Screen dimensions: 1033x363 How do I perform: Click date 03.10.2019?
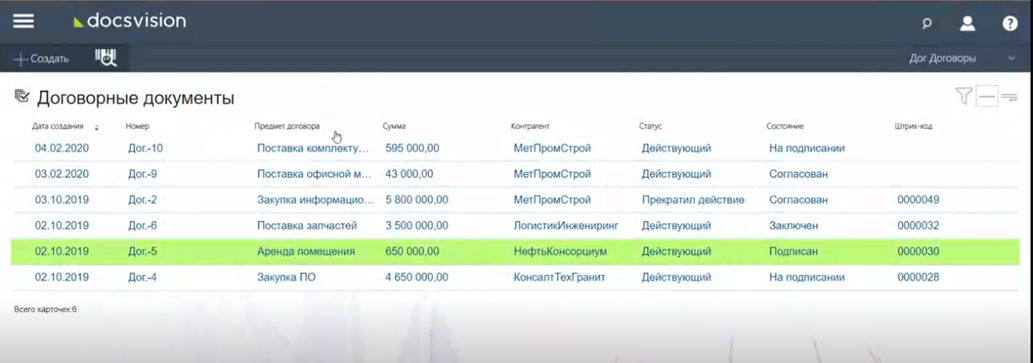click(61, 200)
